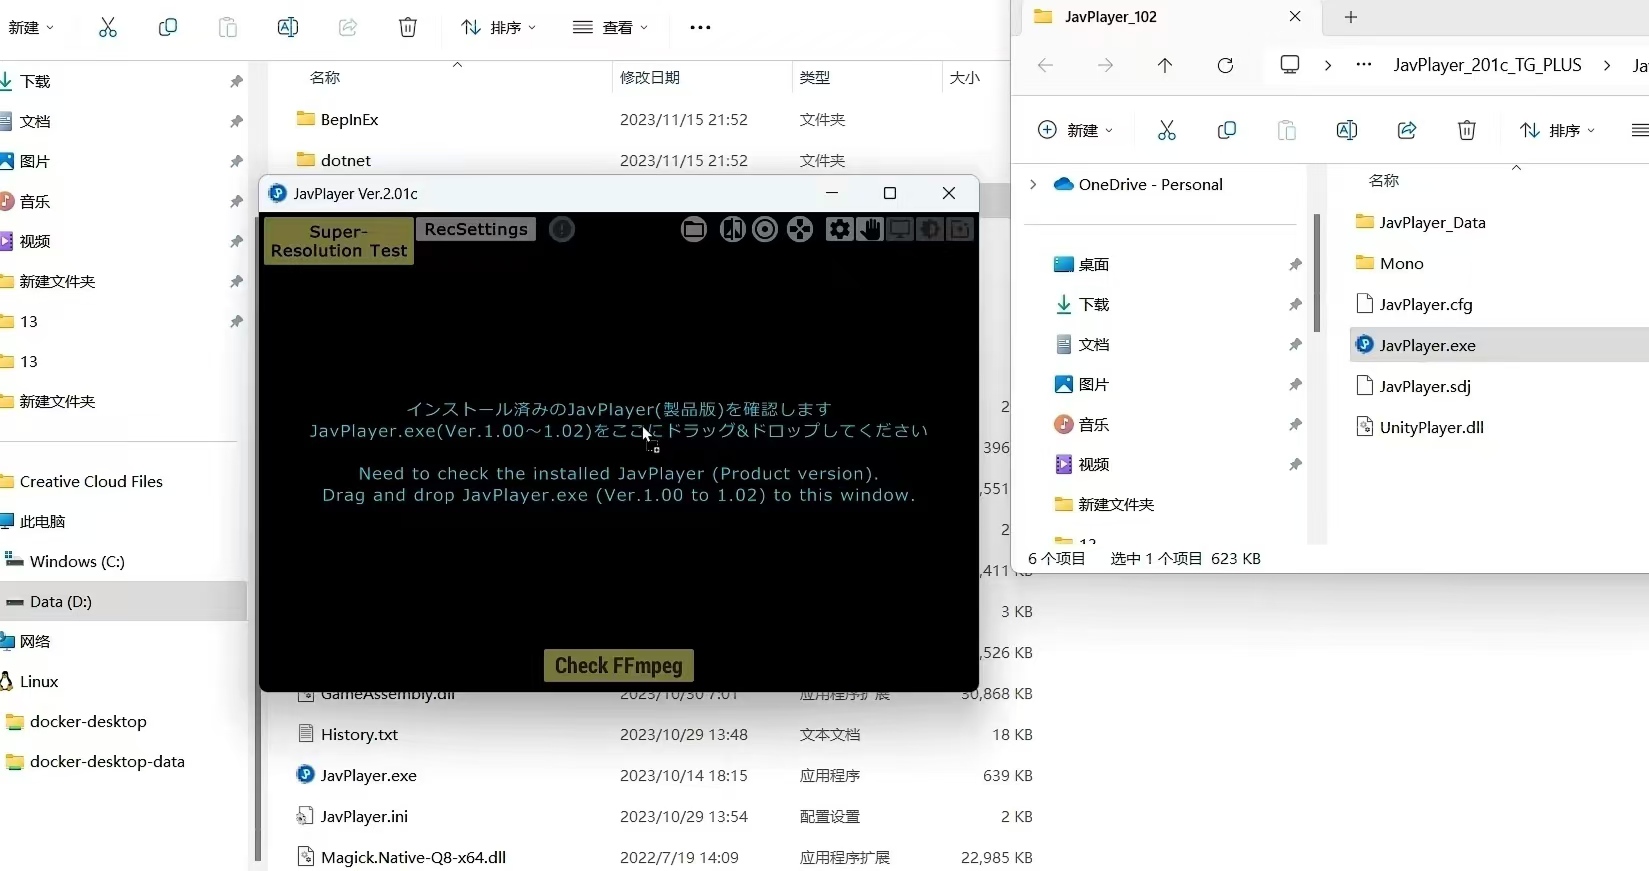Go forward in JavPlayer_102 Explorer

pyautogui.click(x=1105, y=65)
